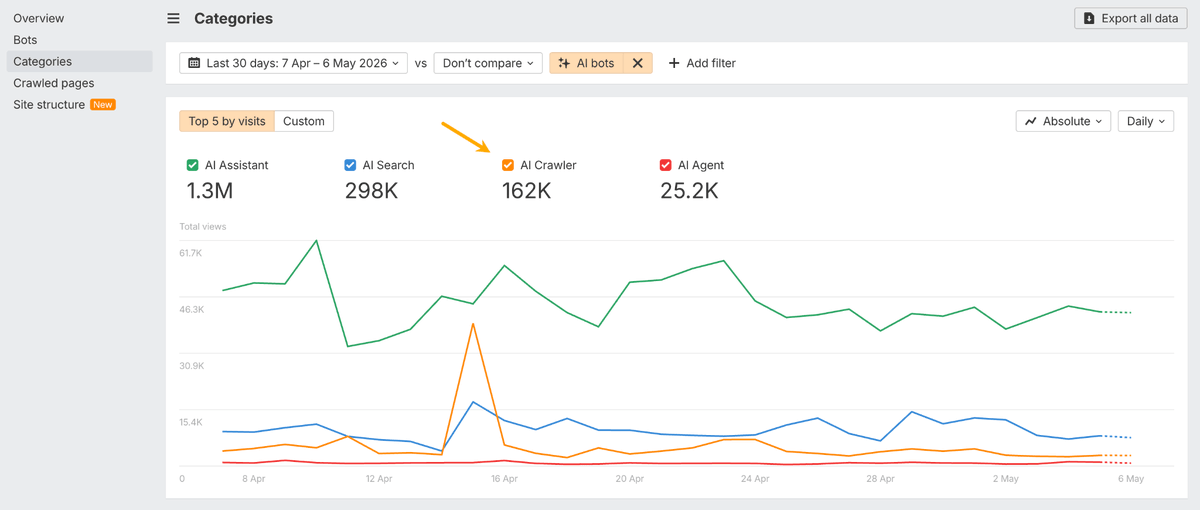Click the 30.9K y-axis label
The image size is (1200, 510).
191,366
